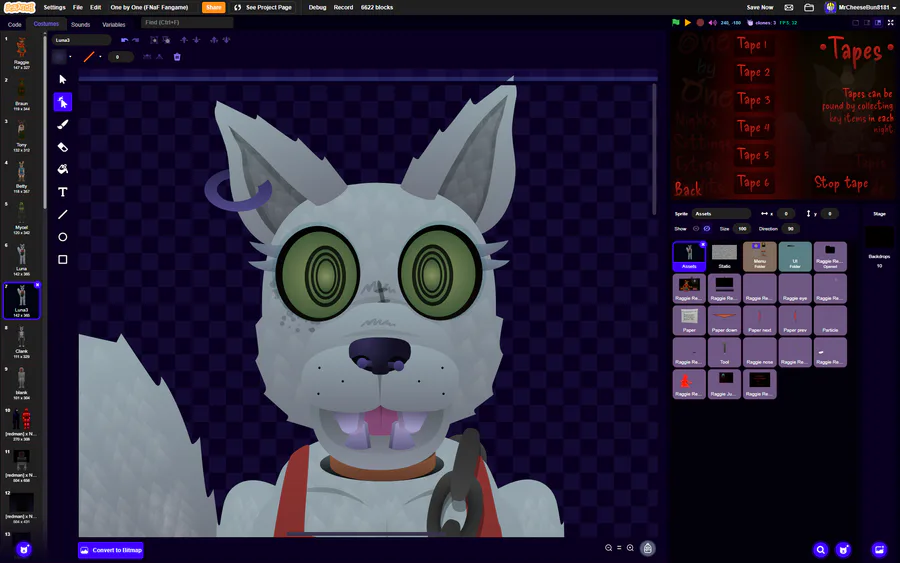Select the Static sprite
900x563 pixels.
pyautogui.click(x=724, y=256)
